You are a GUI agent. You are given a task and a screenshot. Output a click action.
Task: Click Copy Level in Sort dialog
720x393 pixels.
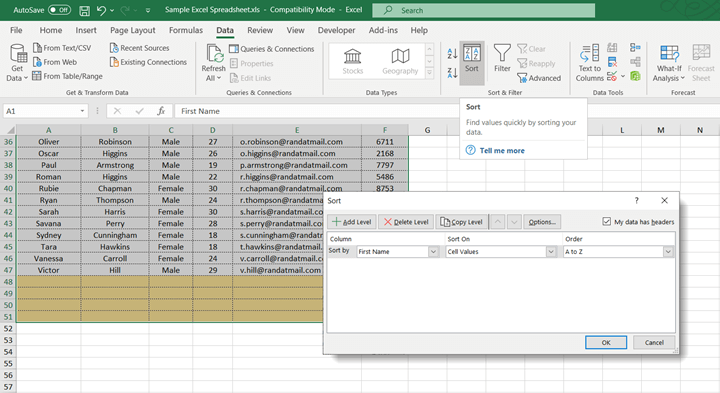point(461,222)
